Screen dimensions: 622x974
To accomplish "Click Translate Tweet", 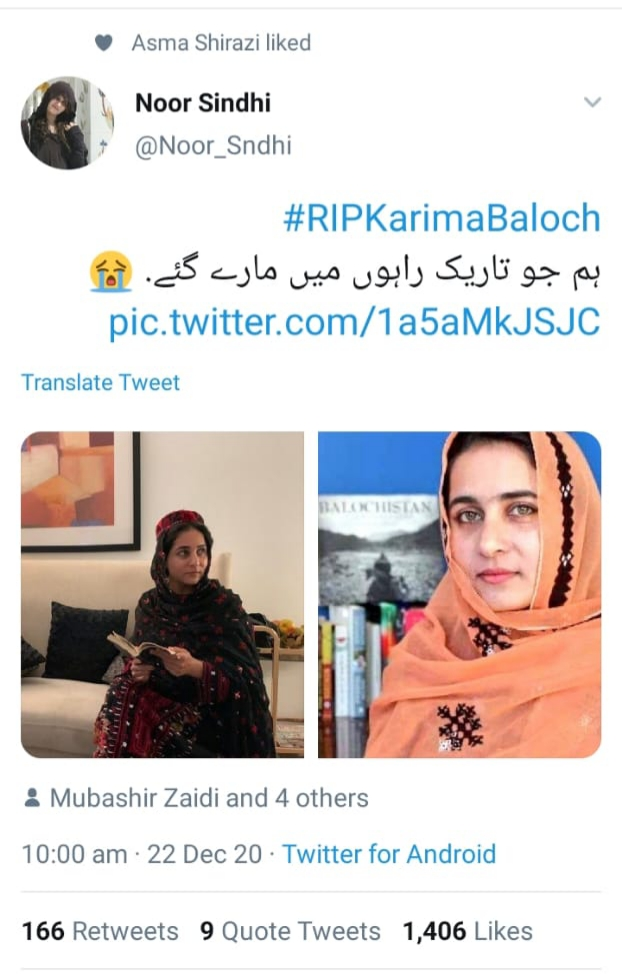I will 101,382.
